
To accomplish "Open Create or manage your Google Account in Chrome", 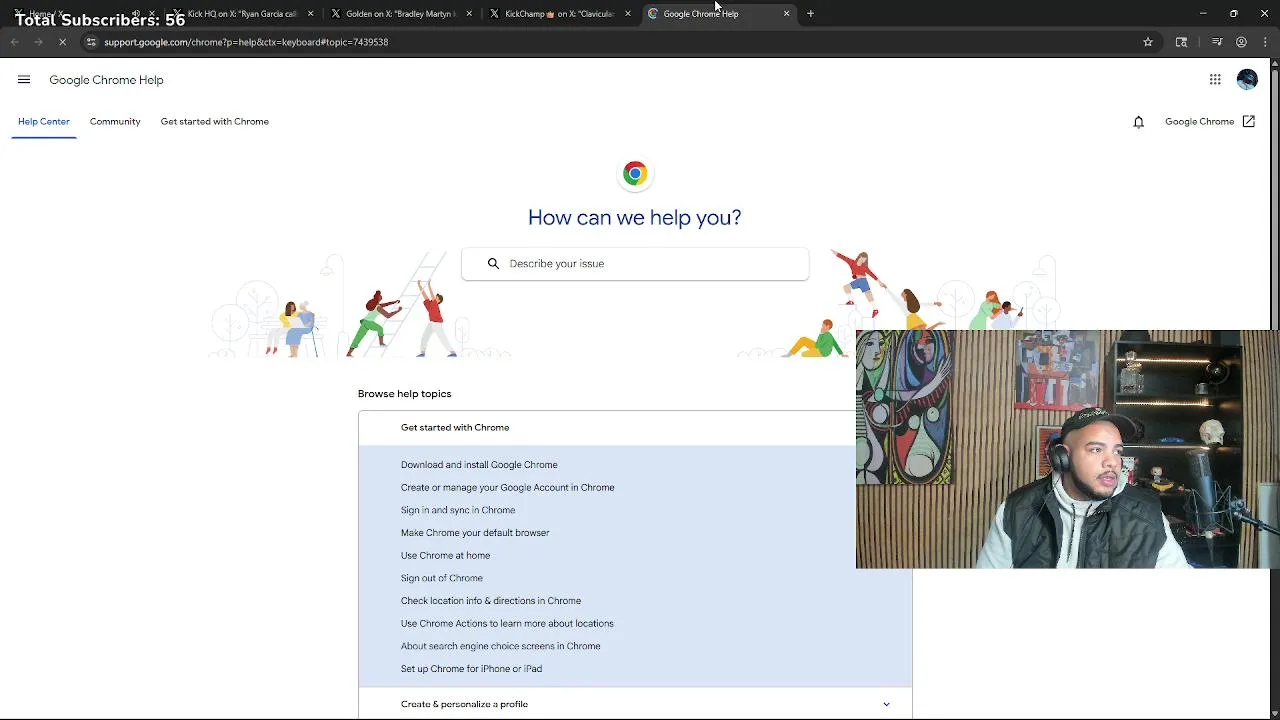I will tap(508, 488).
